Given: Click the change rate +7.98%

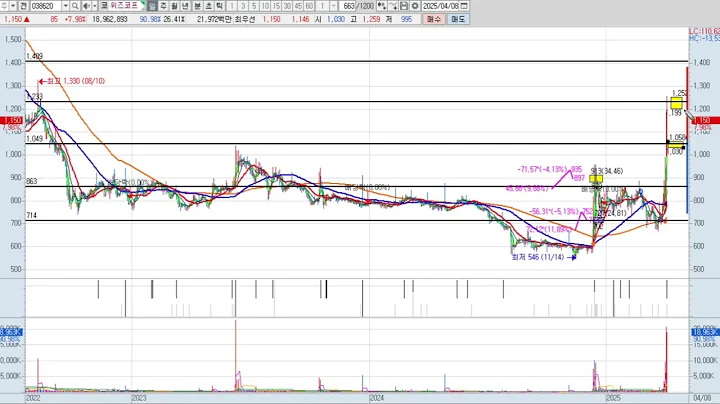Looking at the screenshot, I should tap(75, 19).
